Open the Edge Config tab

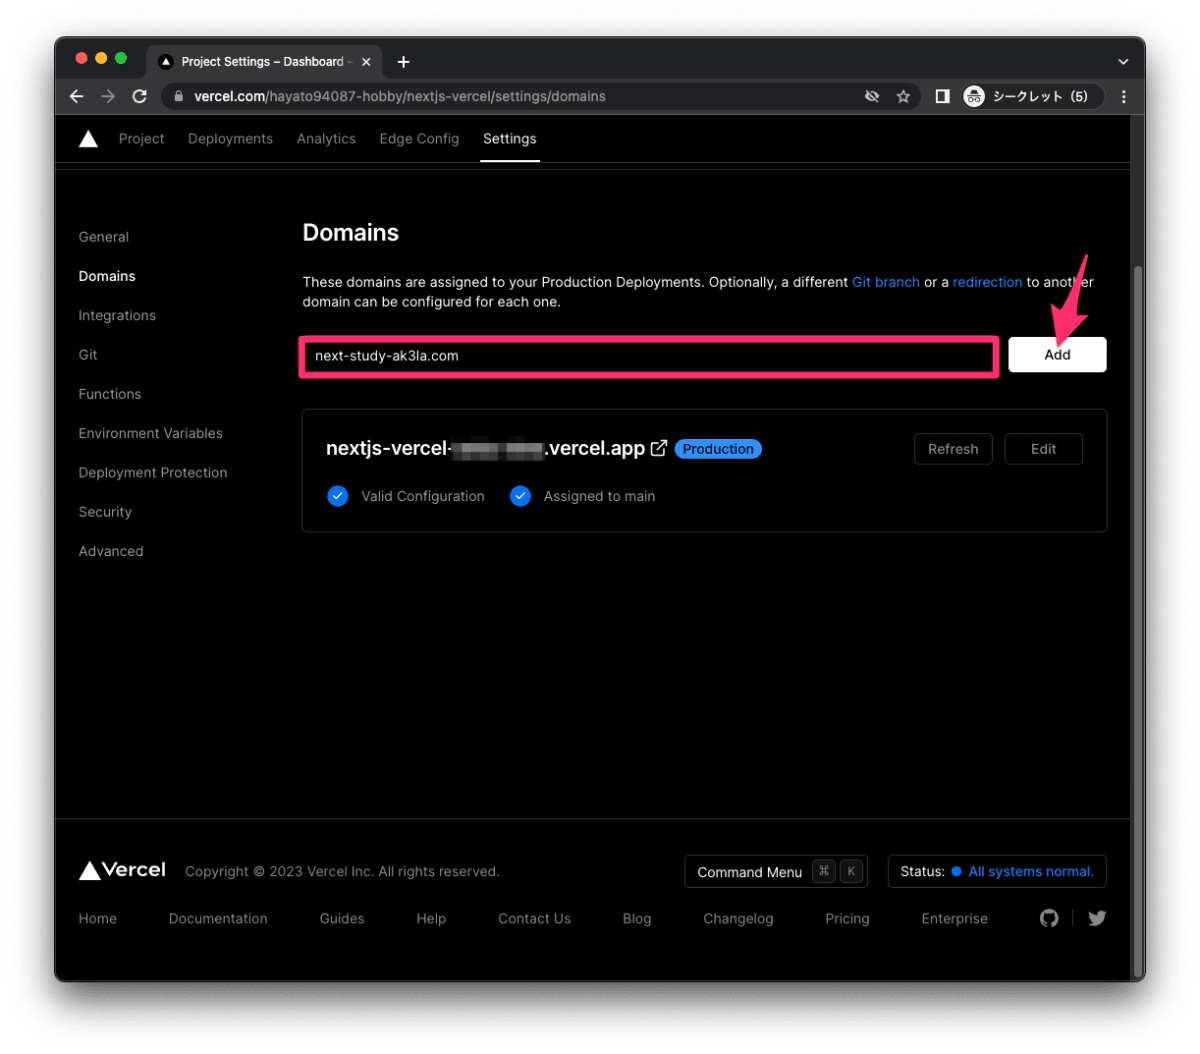pyautogui.click(x=419, y=139)
